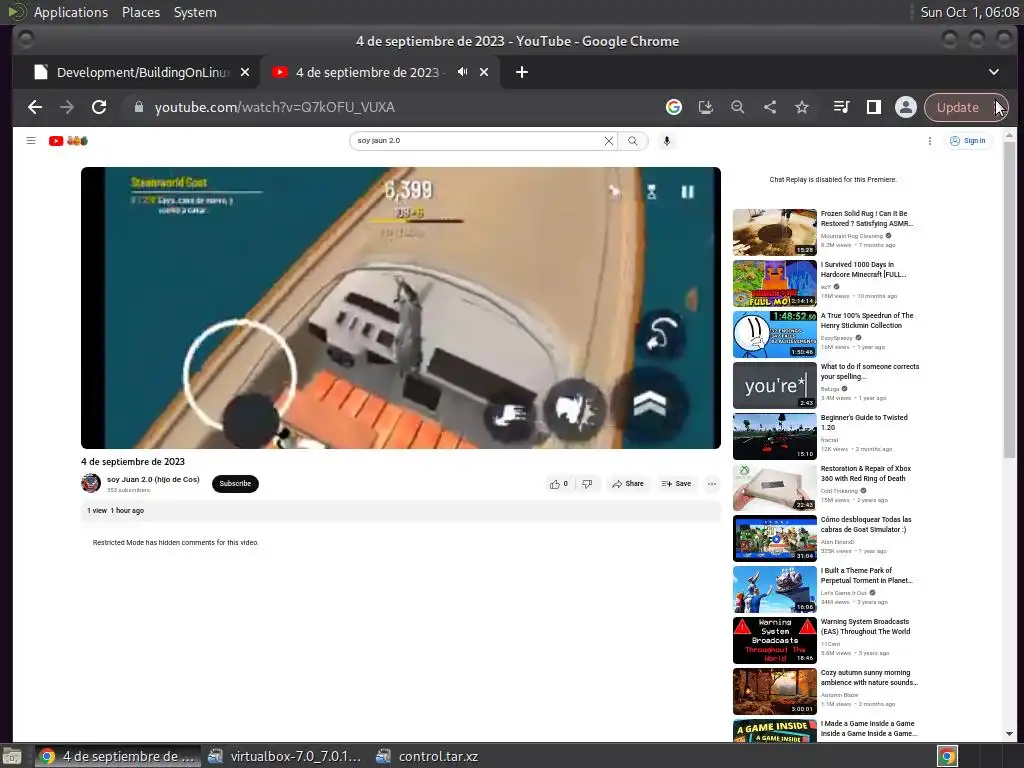This screenshot has width=1024, height=768.
Task: Click the show desktop icon in bottom panel
Action: (12, 756)
